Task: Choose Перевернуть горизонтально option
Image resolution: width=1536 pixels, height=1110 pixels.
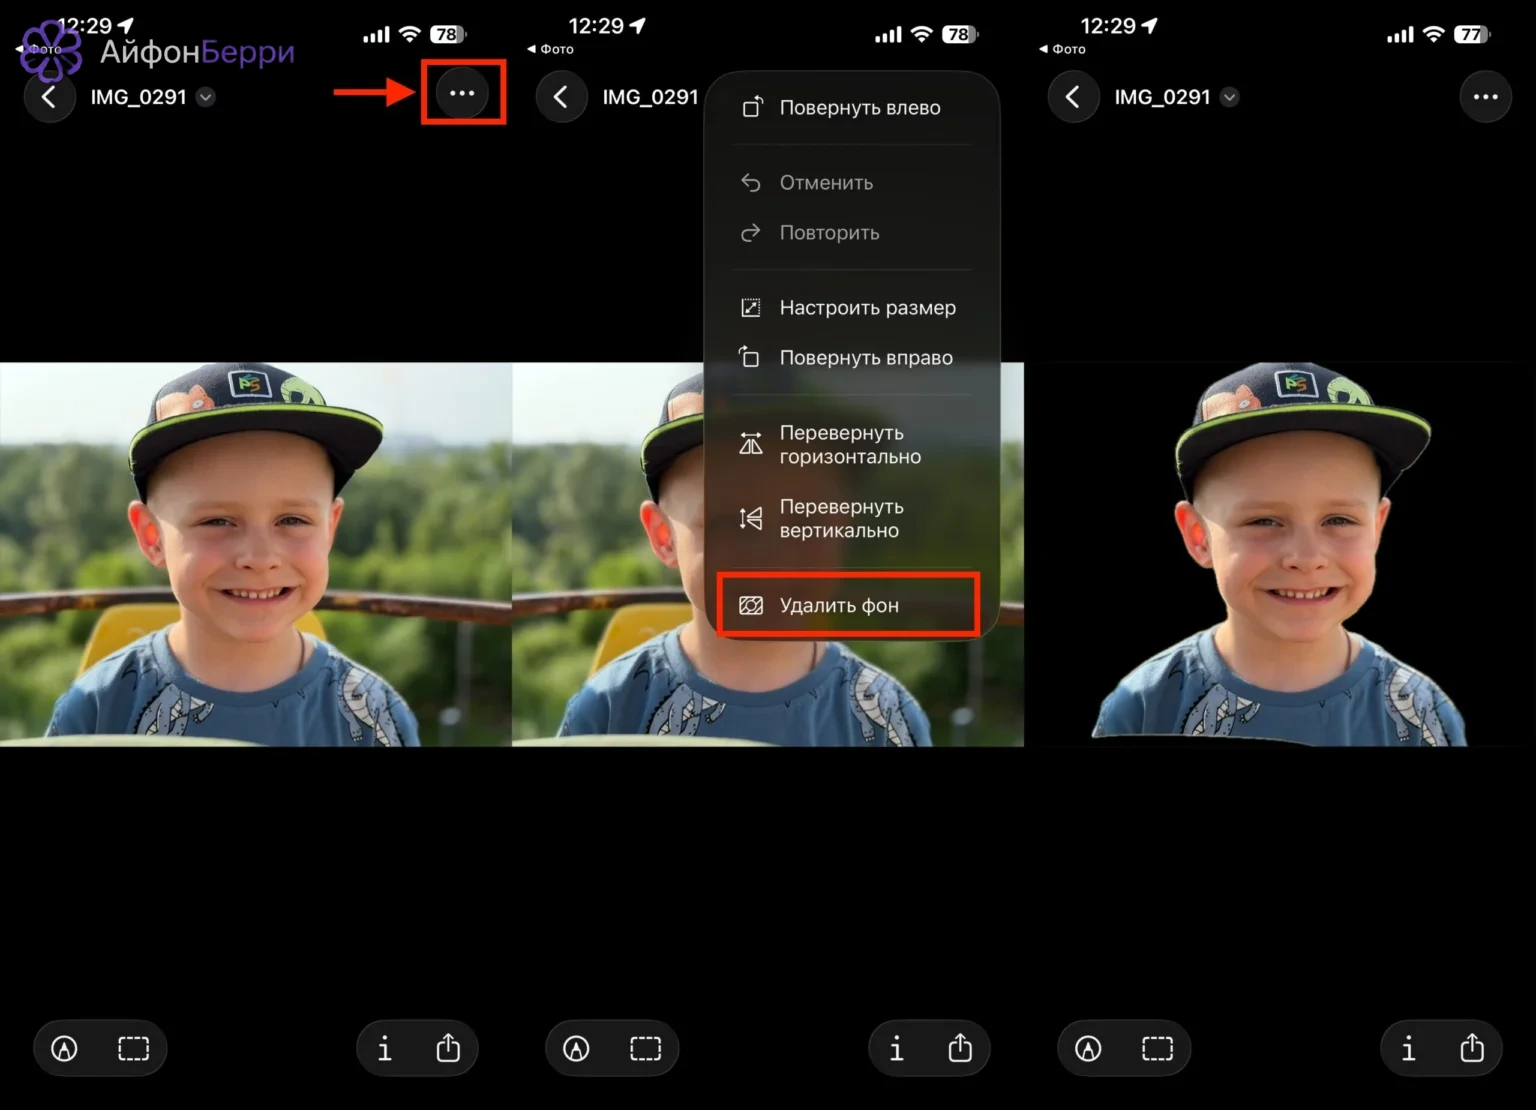Action: [x=852, y=445]
